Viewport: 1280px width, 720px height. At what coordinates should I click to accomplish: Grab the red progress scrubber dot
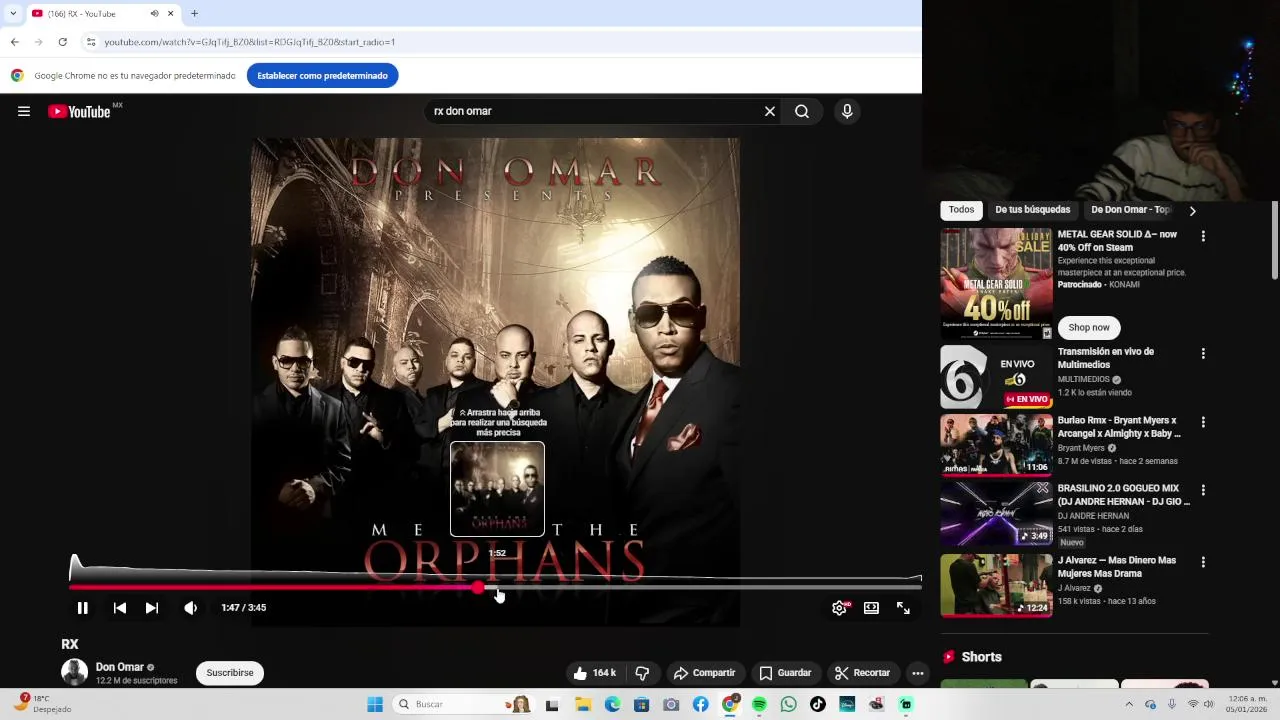tap(478, 588)
